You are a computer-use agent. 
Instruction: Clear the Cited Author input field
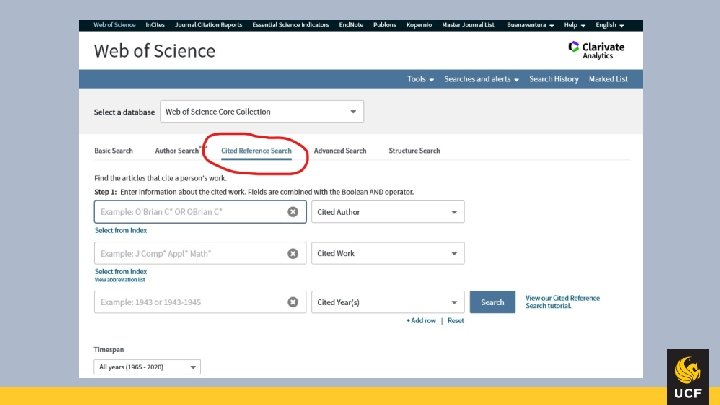[x=292, y=212]
